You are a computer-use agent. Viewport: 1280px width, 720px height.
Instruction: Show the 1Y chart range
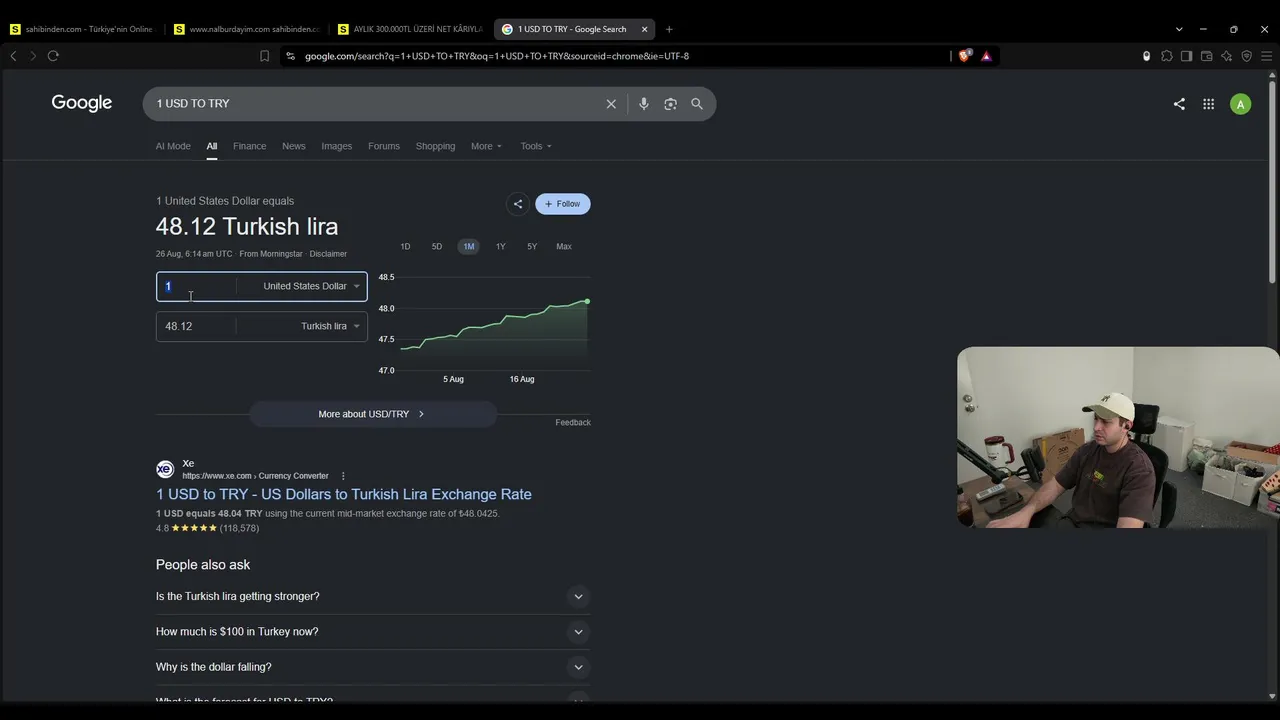[x=501, y=247]
